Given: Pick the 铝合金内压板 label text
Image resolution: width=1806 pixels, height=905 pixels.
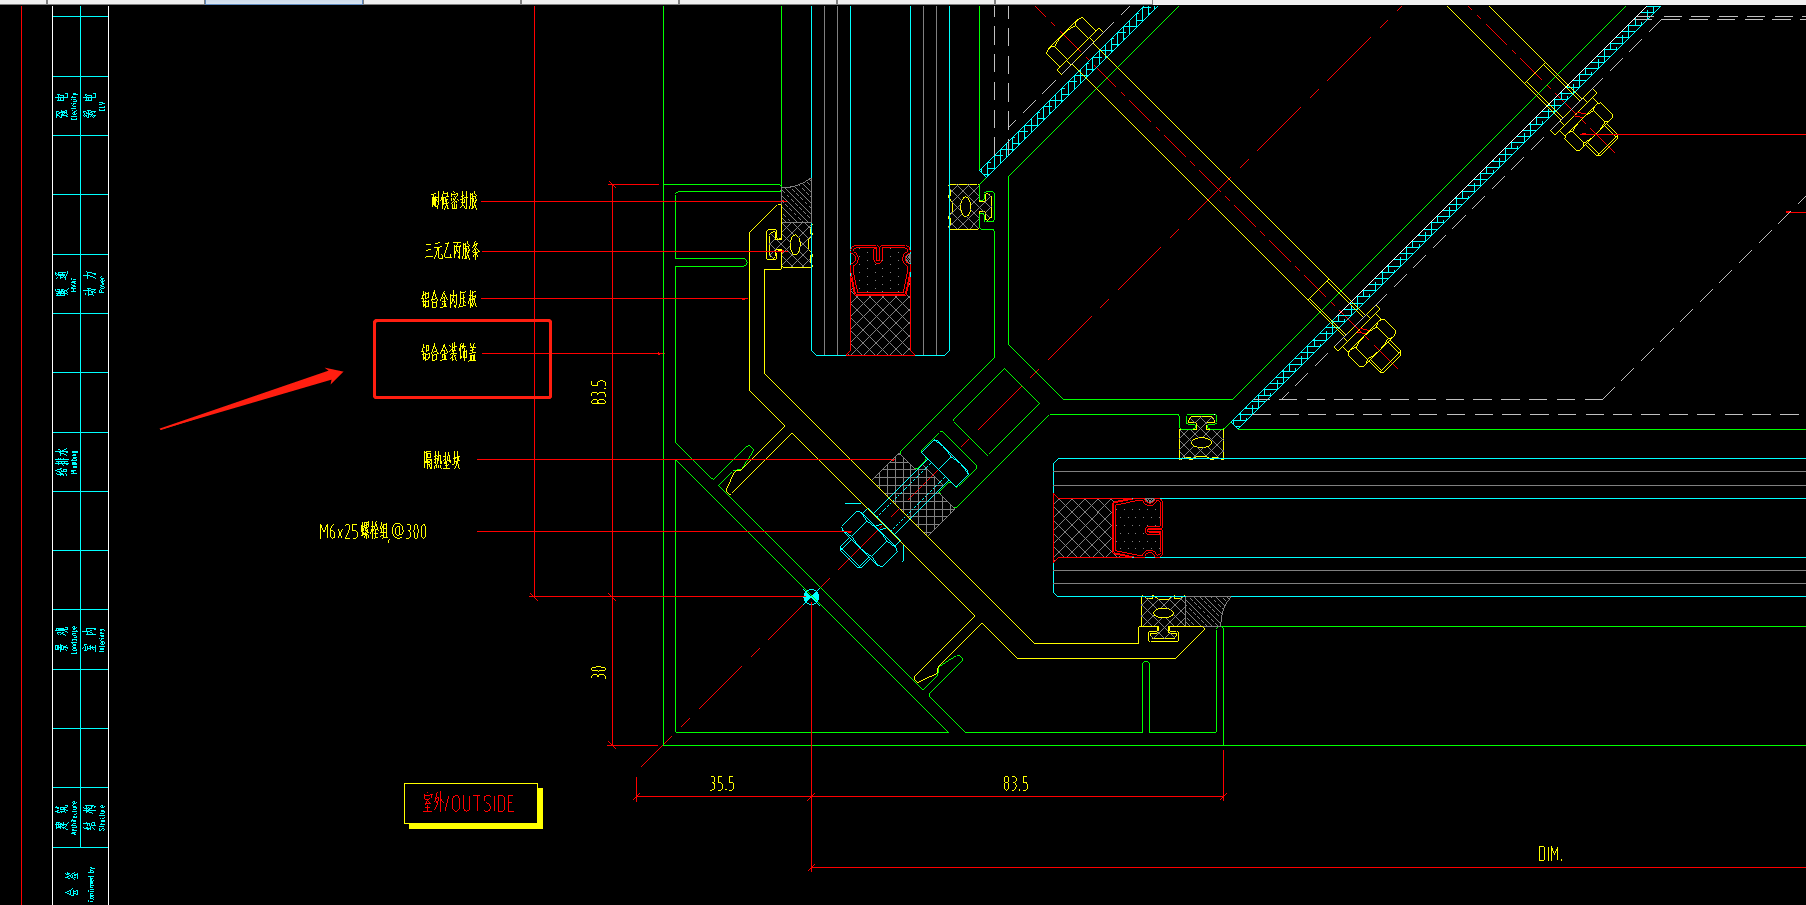Looking at the screenshot, I should (x=449, y=299).
